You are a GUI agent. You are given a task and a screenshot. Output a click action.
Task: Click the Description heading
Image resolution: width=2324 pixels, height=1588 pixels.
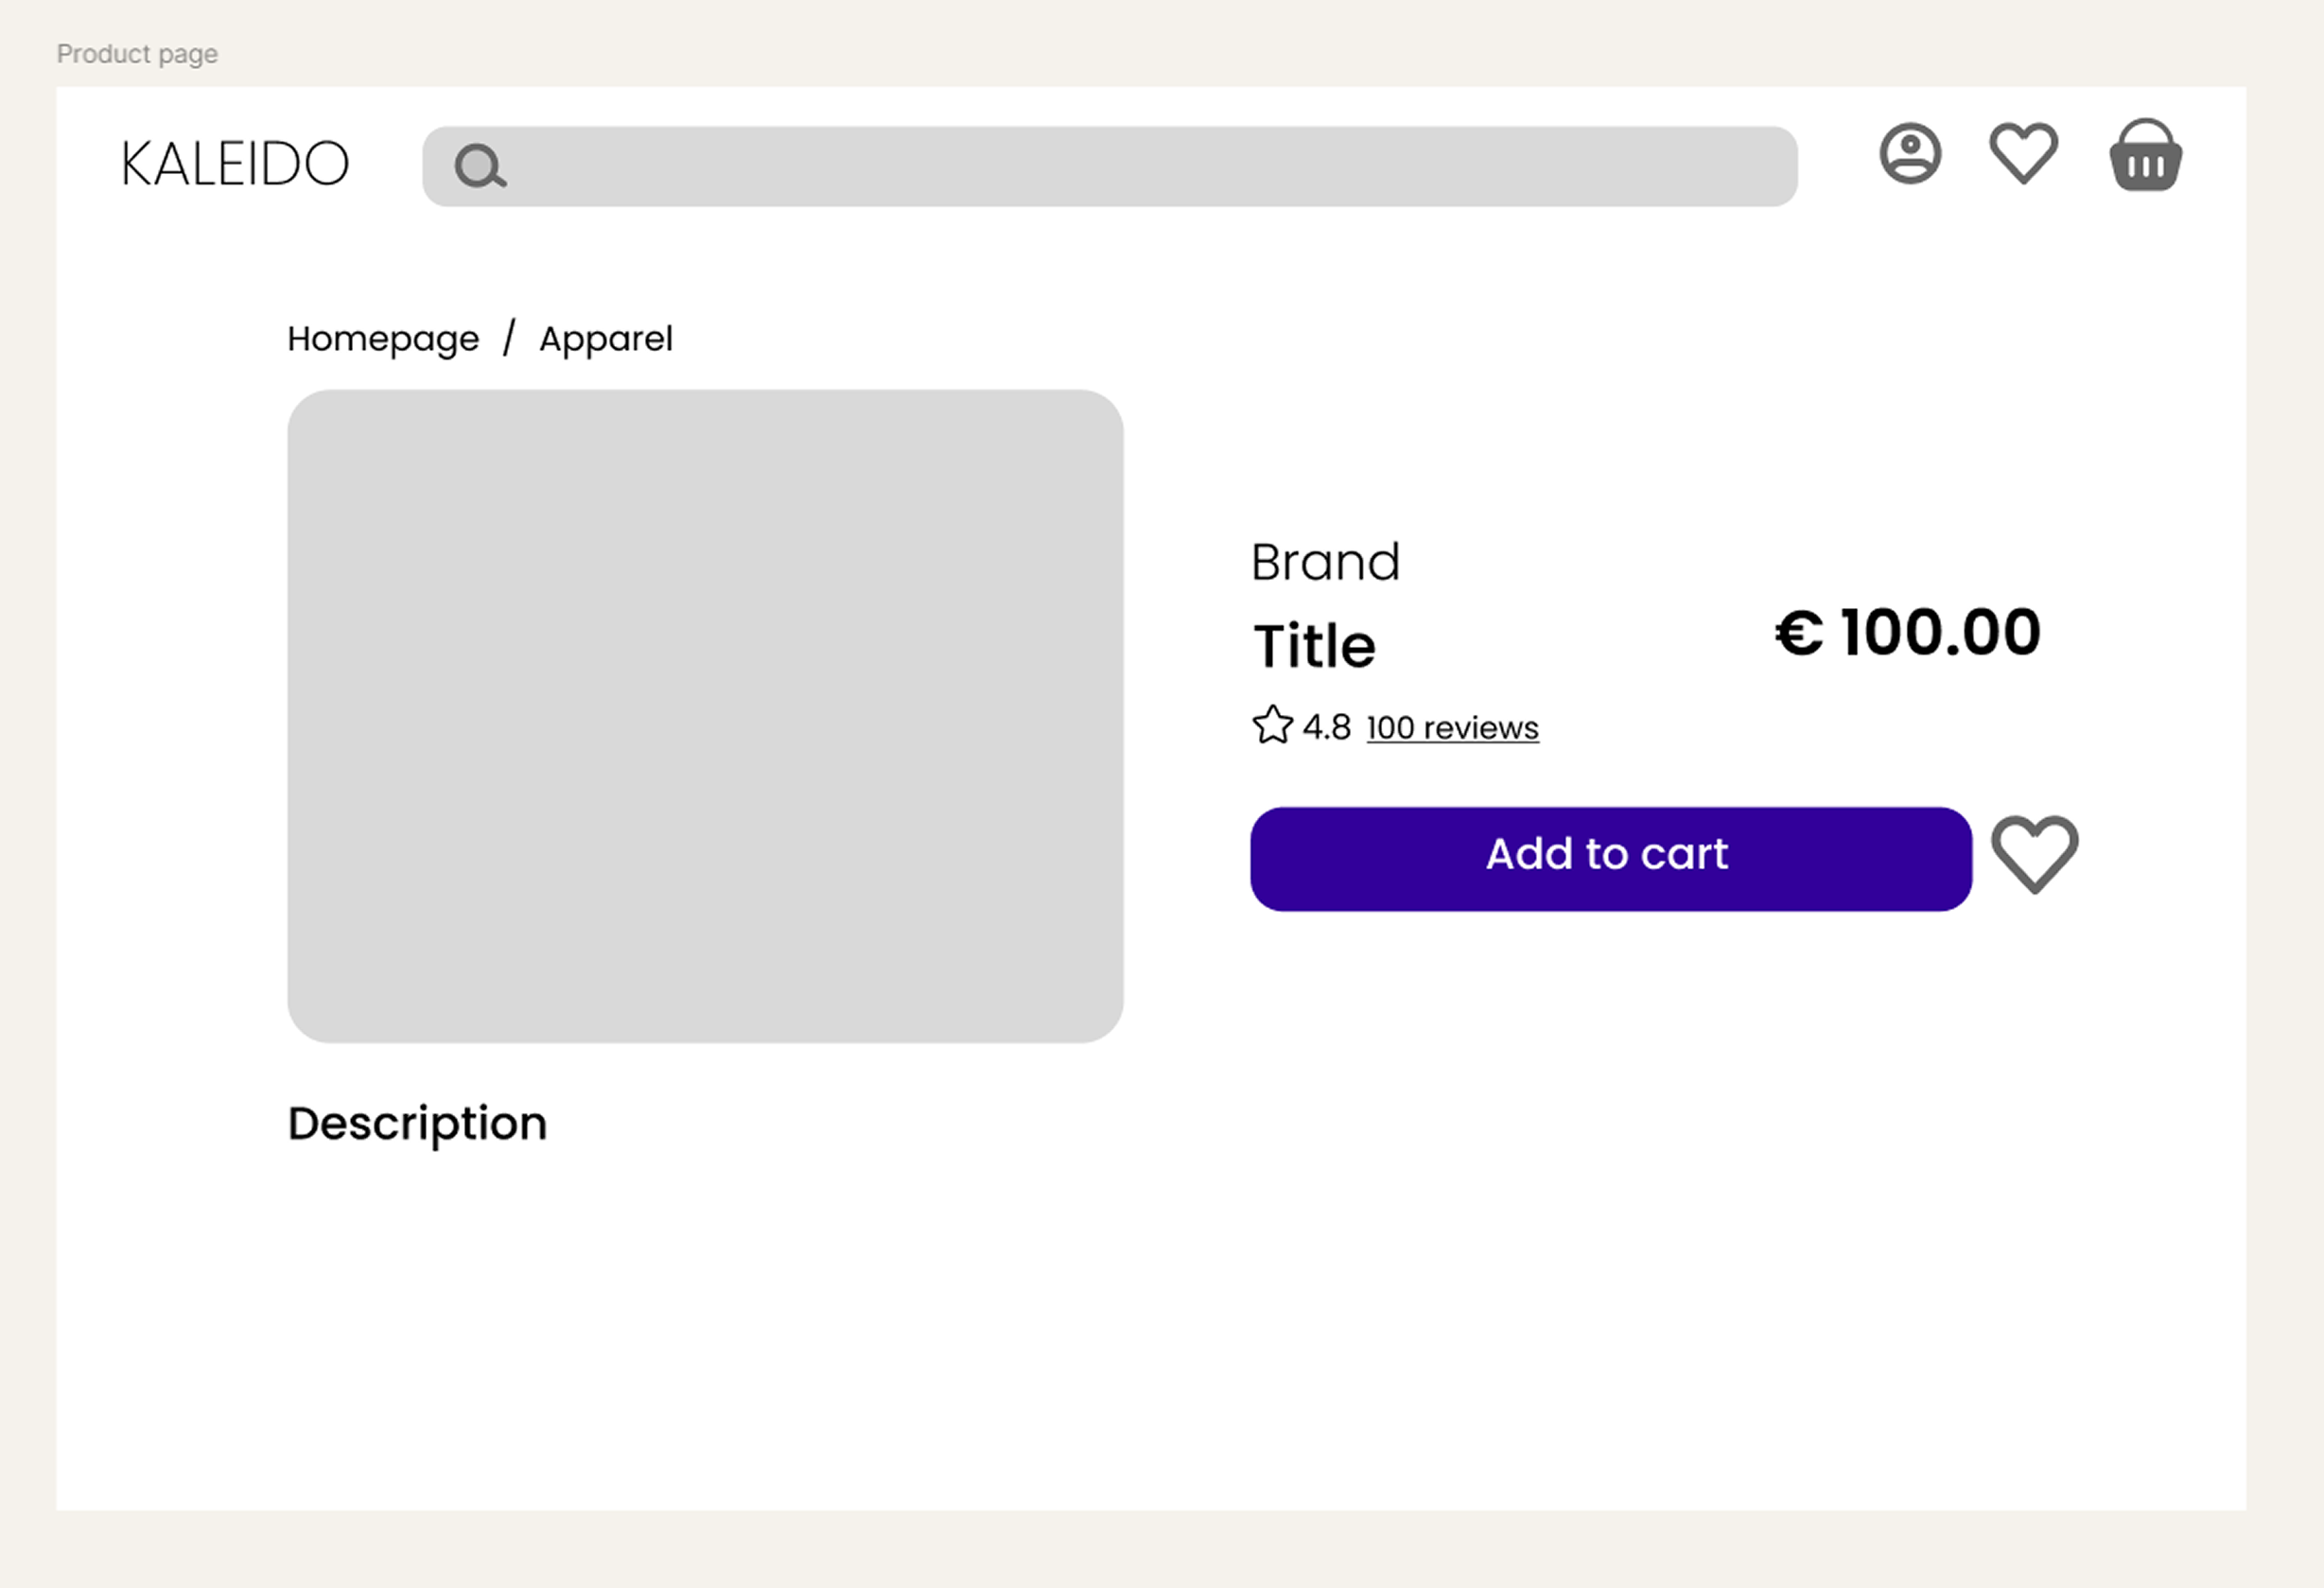point(417,1124)
